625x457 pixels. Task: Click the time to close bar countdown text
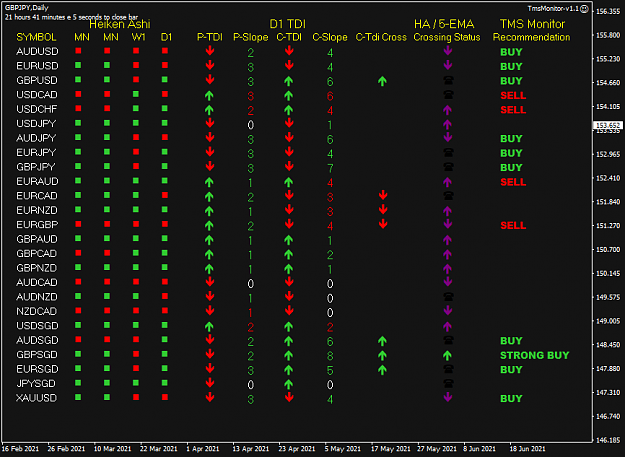click(x=71, y=17)
